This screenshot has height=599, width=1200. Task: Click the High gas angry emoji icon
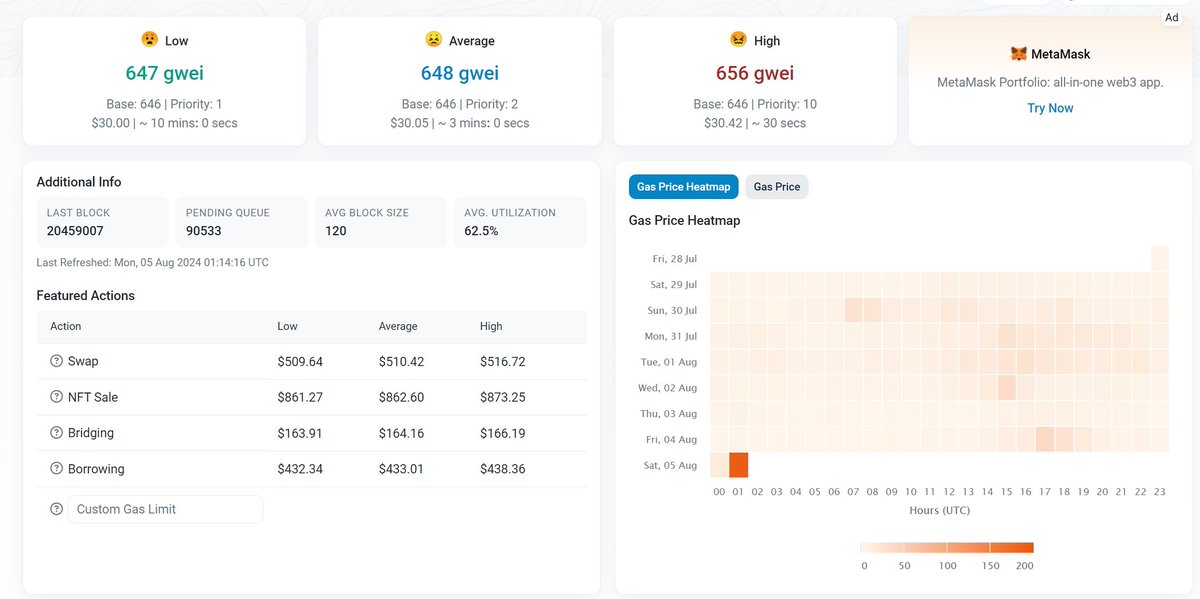(x=738, y=40)
